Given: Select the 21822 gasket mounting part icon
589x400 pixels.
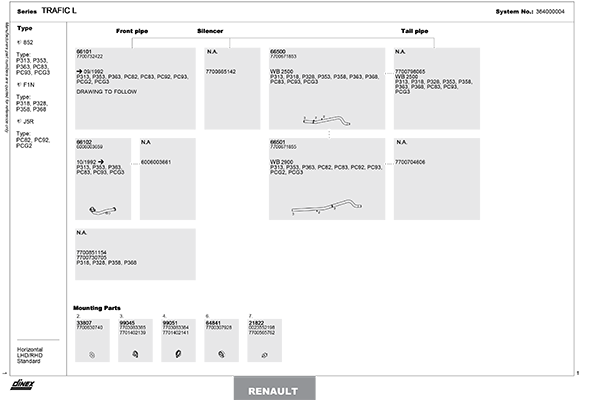Looking at the screenshot, I should [x=264, y=355].
